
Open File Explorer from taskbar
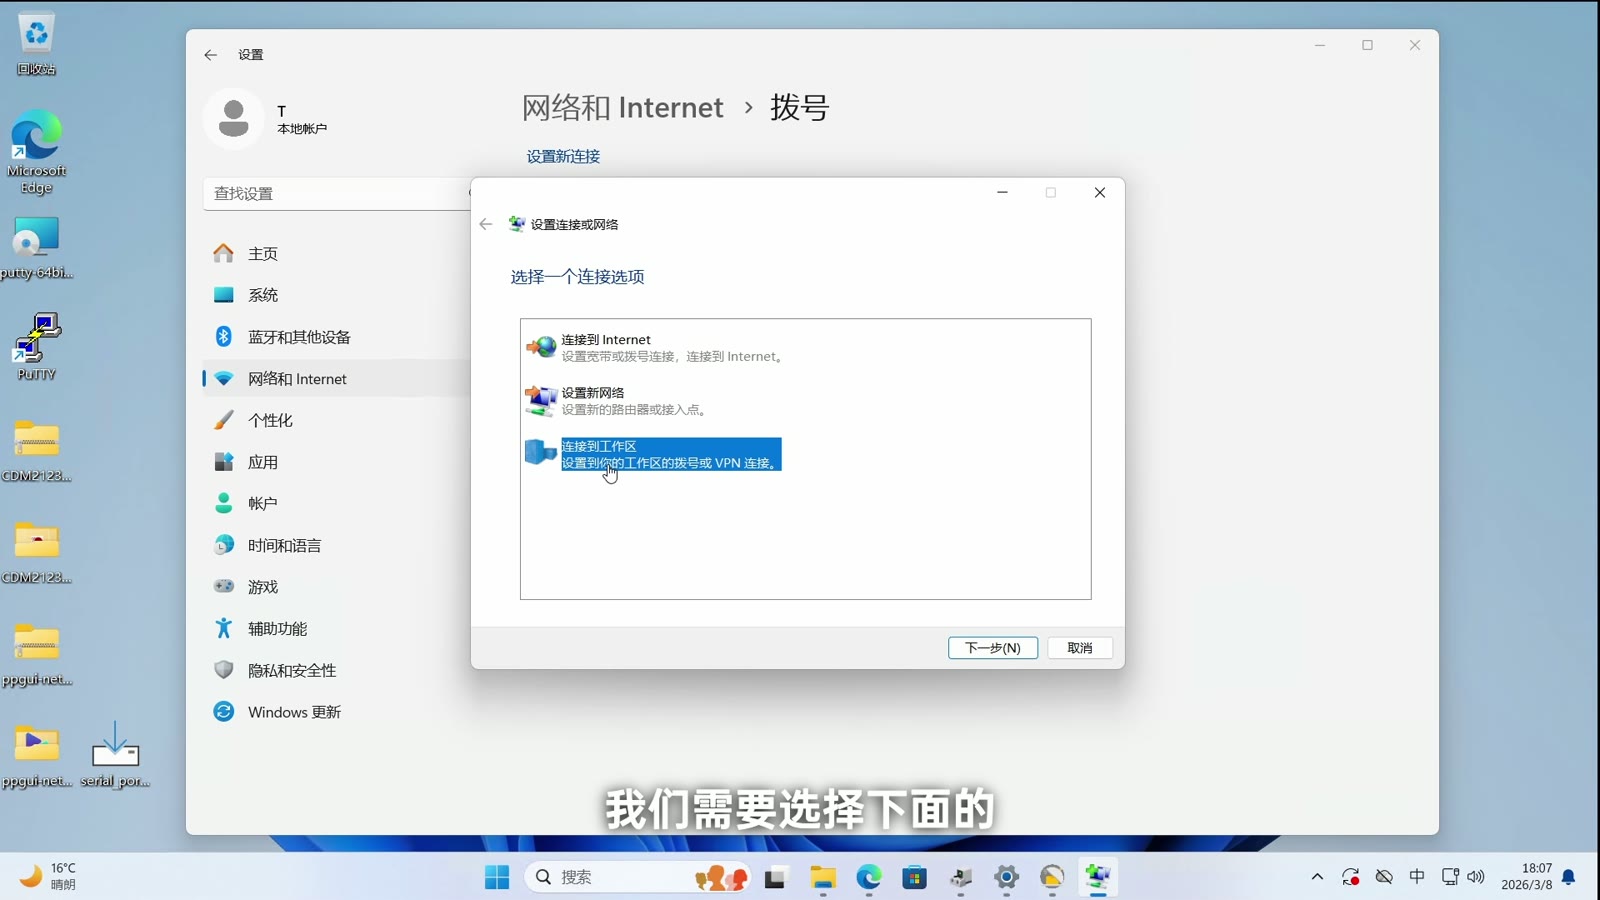pyautogui.click(x=823, y=877)
